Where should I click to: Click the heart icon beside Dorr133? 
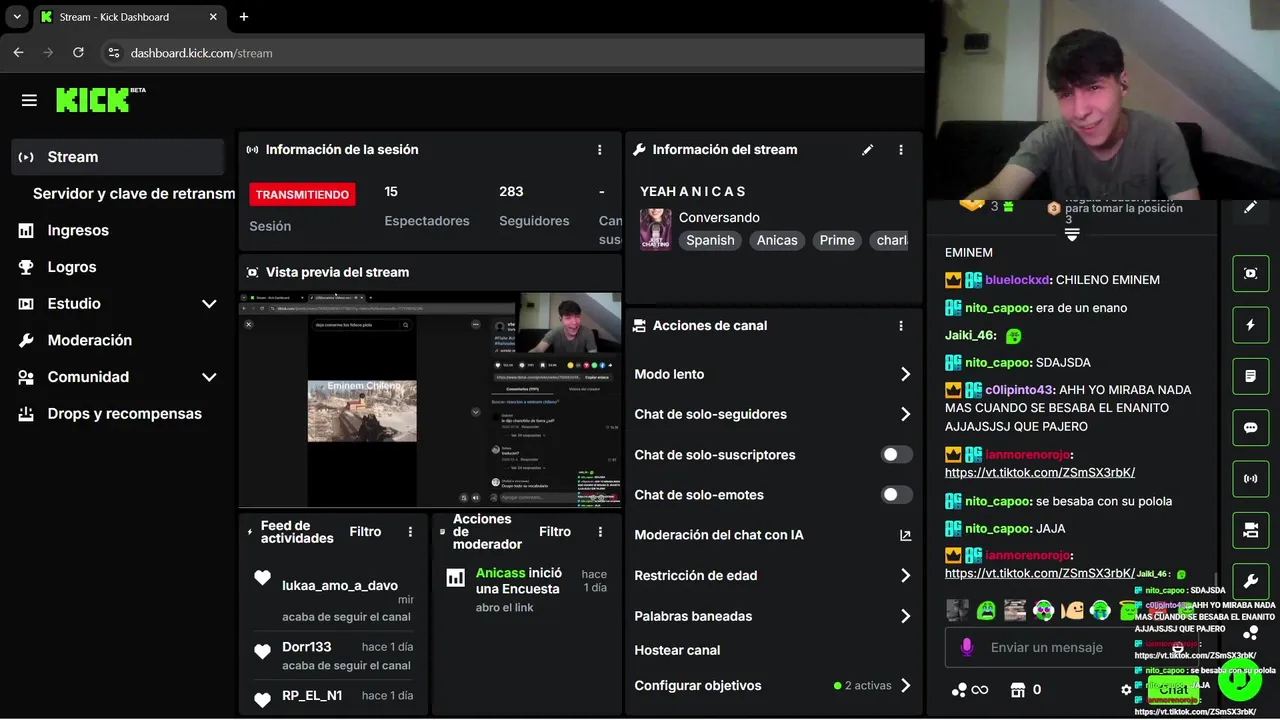pos(262,652)
